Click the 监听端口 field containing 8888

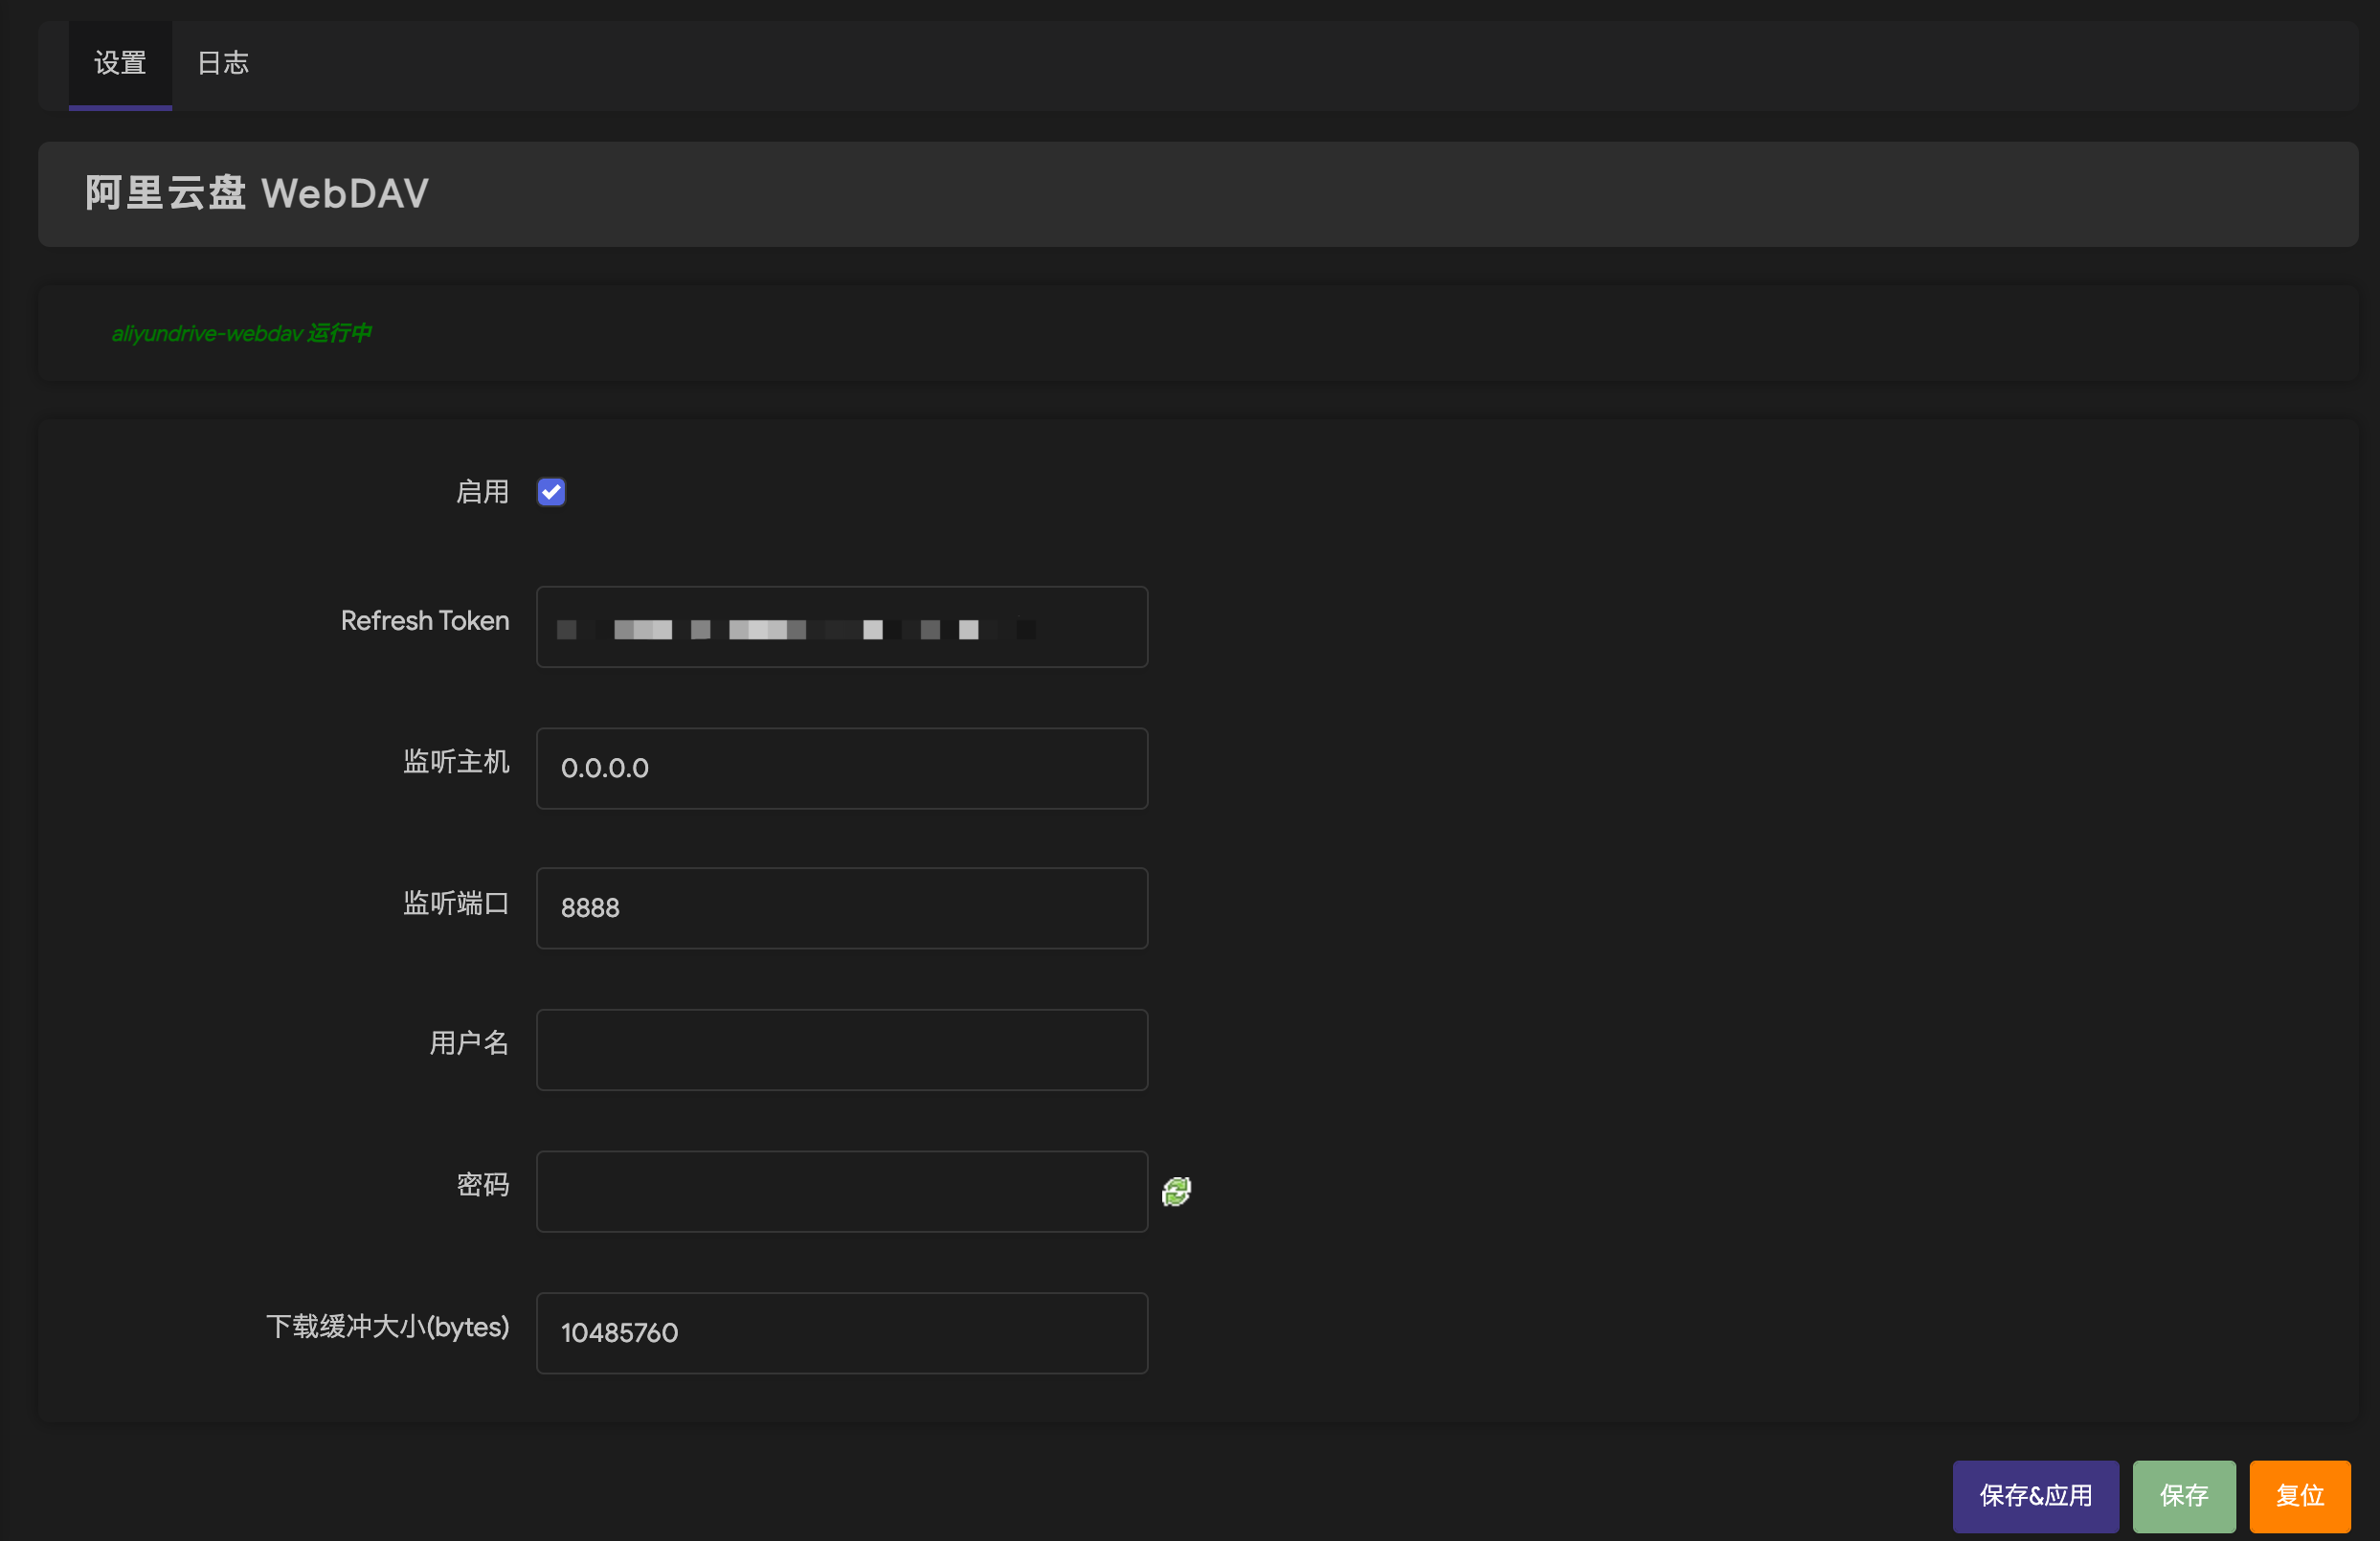(841, 908)
